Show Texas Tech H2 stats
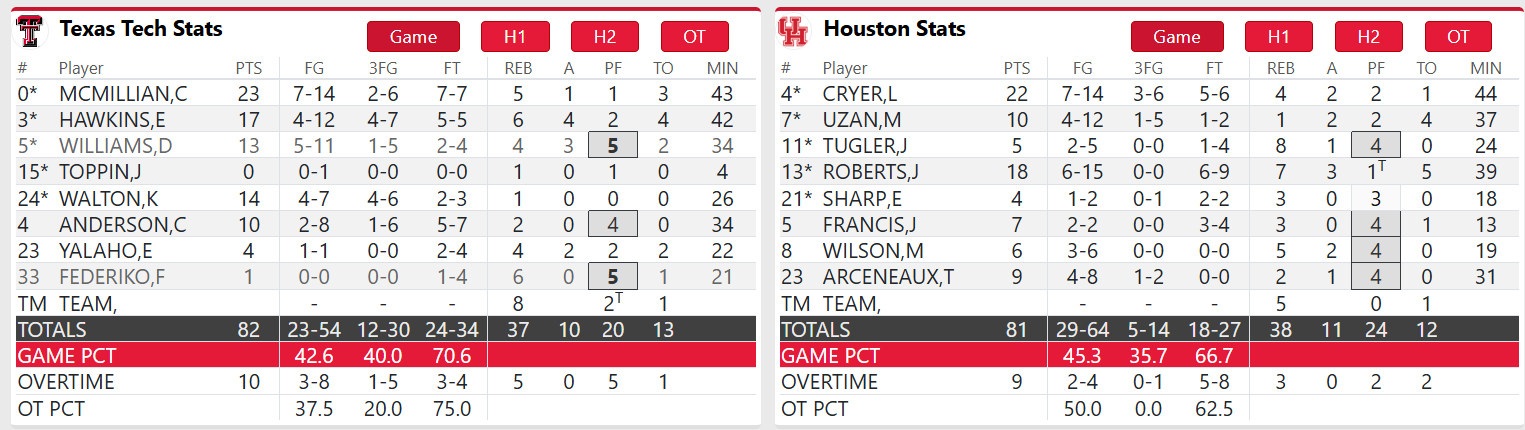1525x430 pixels. tap(604, 37)
